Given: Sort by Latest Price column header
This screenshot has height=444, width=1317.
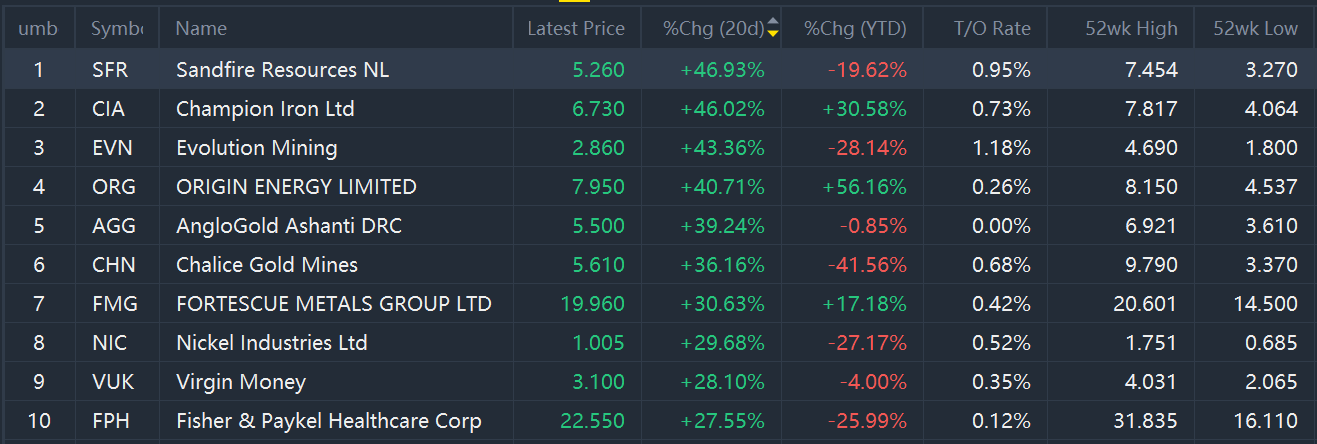Looking at the screenshot, I should (576, 29).
